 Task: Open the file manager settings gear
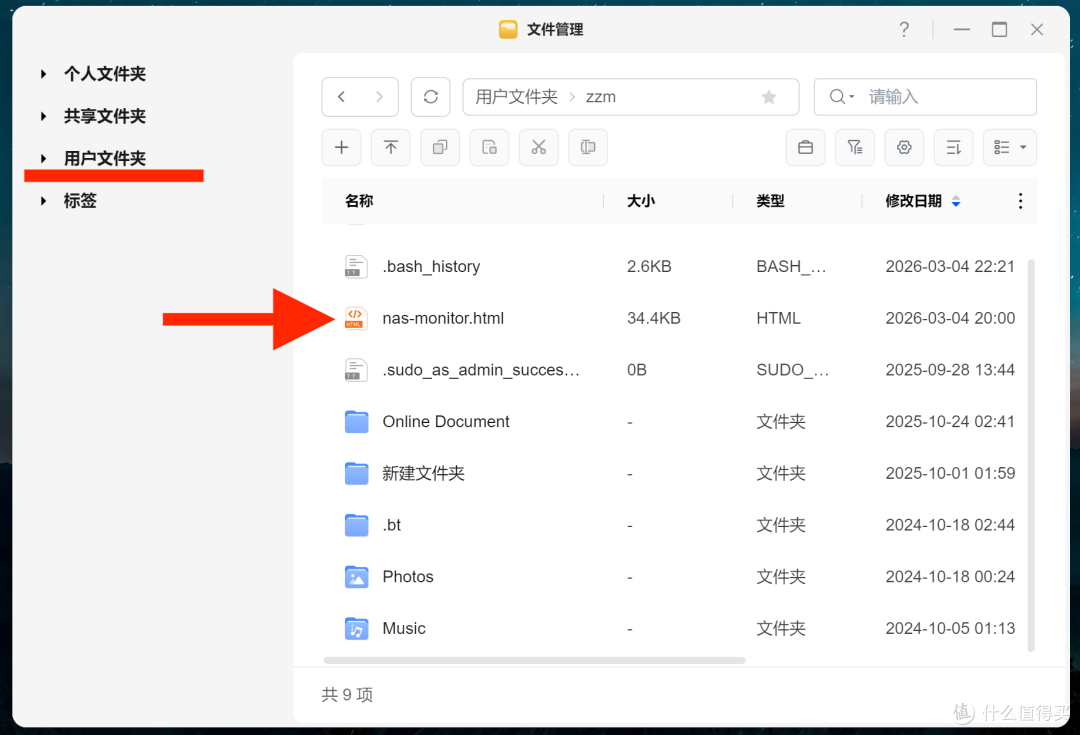click(904, 147)
